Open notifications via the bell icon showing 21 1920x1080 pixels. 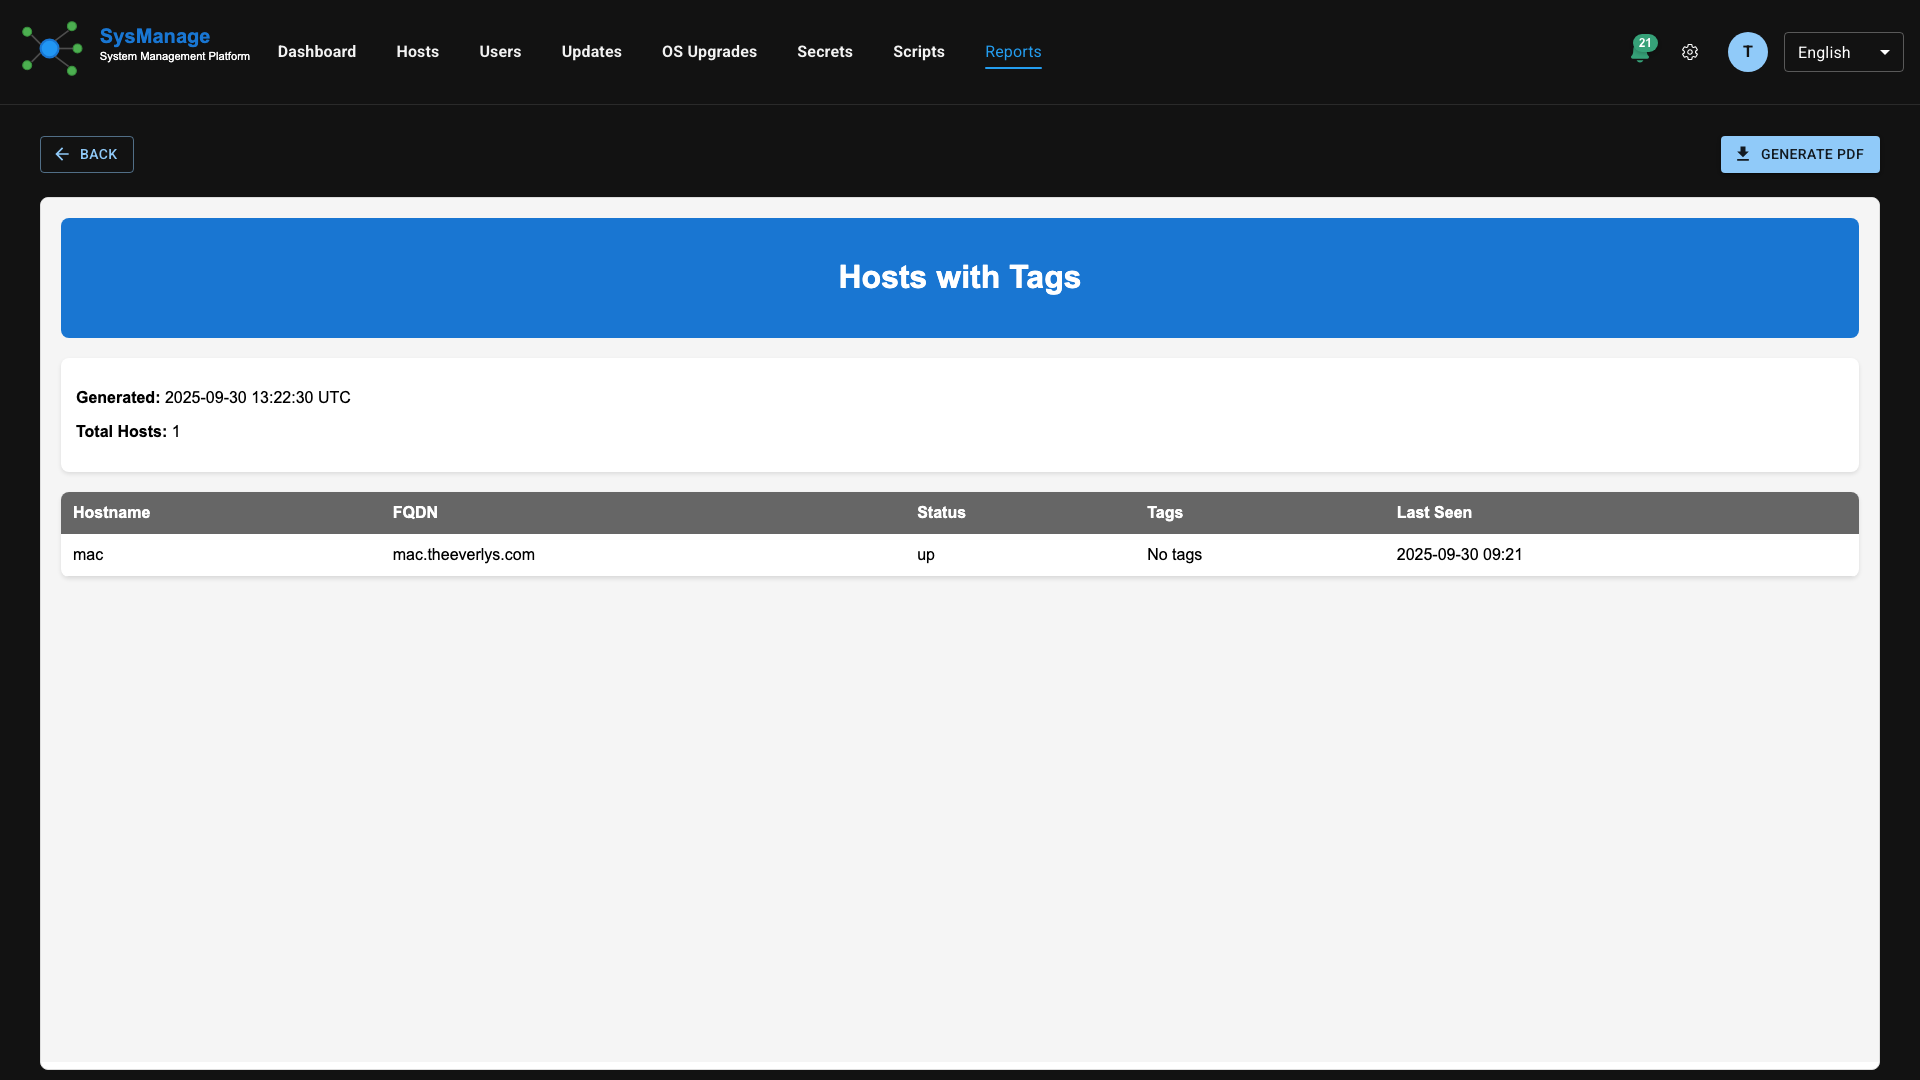(x=1641, y=52)
